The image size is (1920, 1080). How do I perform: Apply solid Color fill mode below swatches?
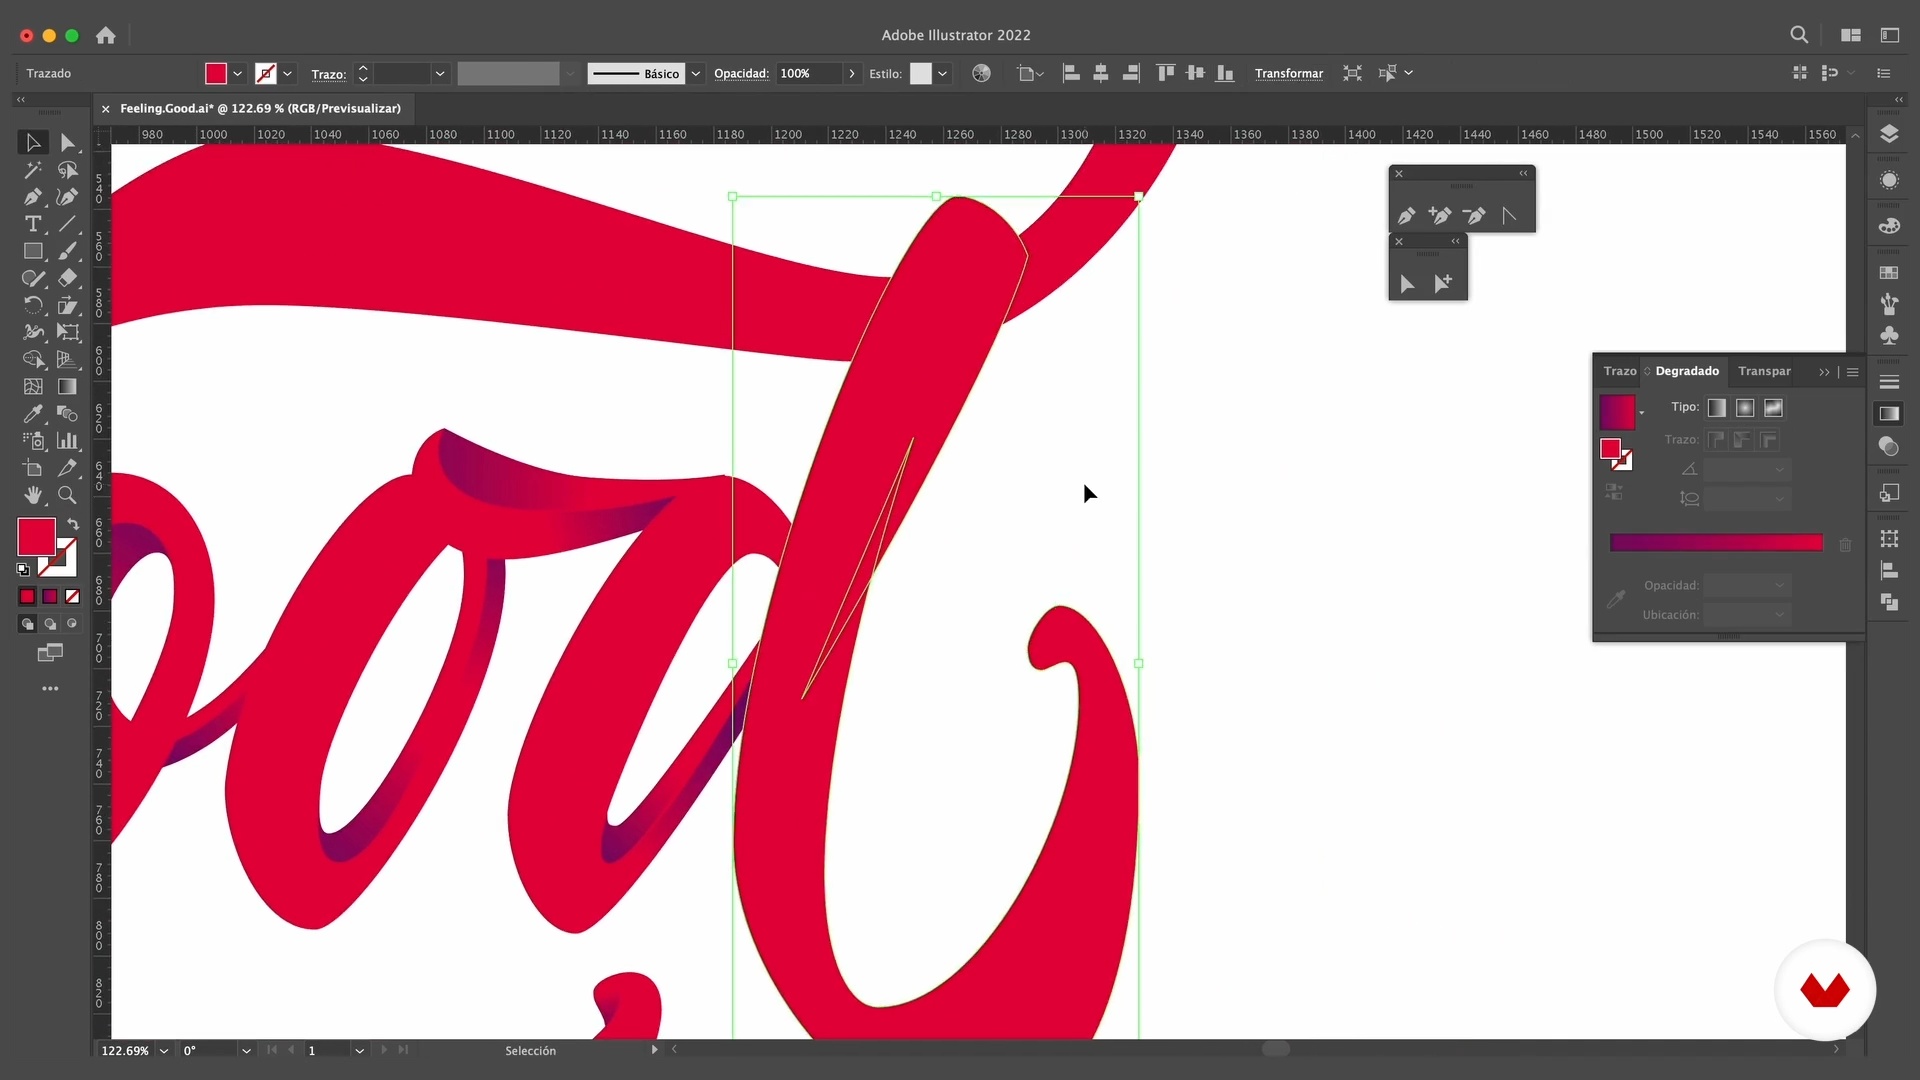(x=27, y=596)
